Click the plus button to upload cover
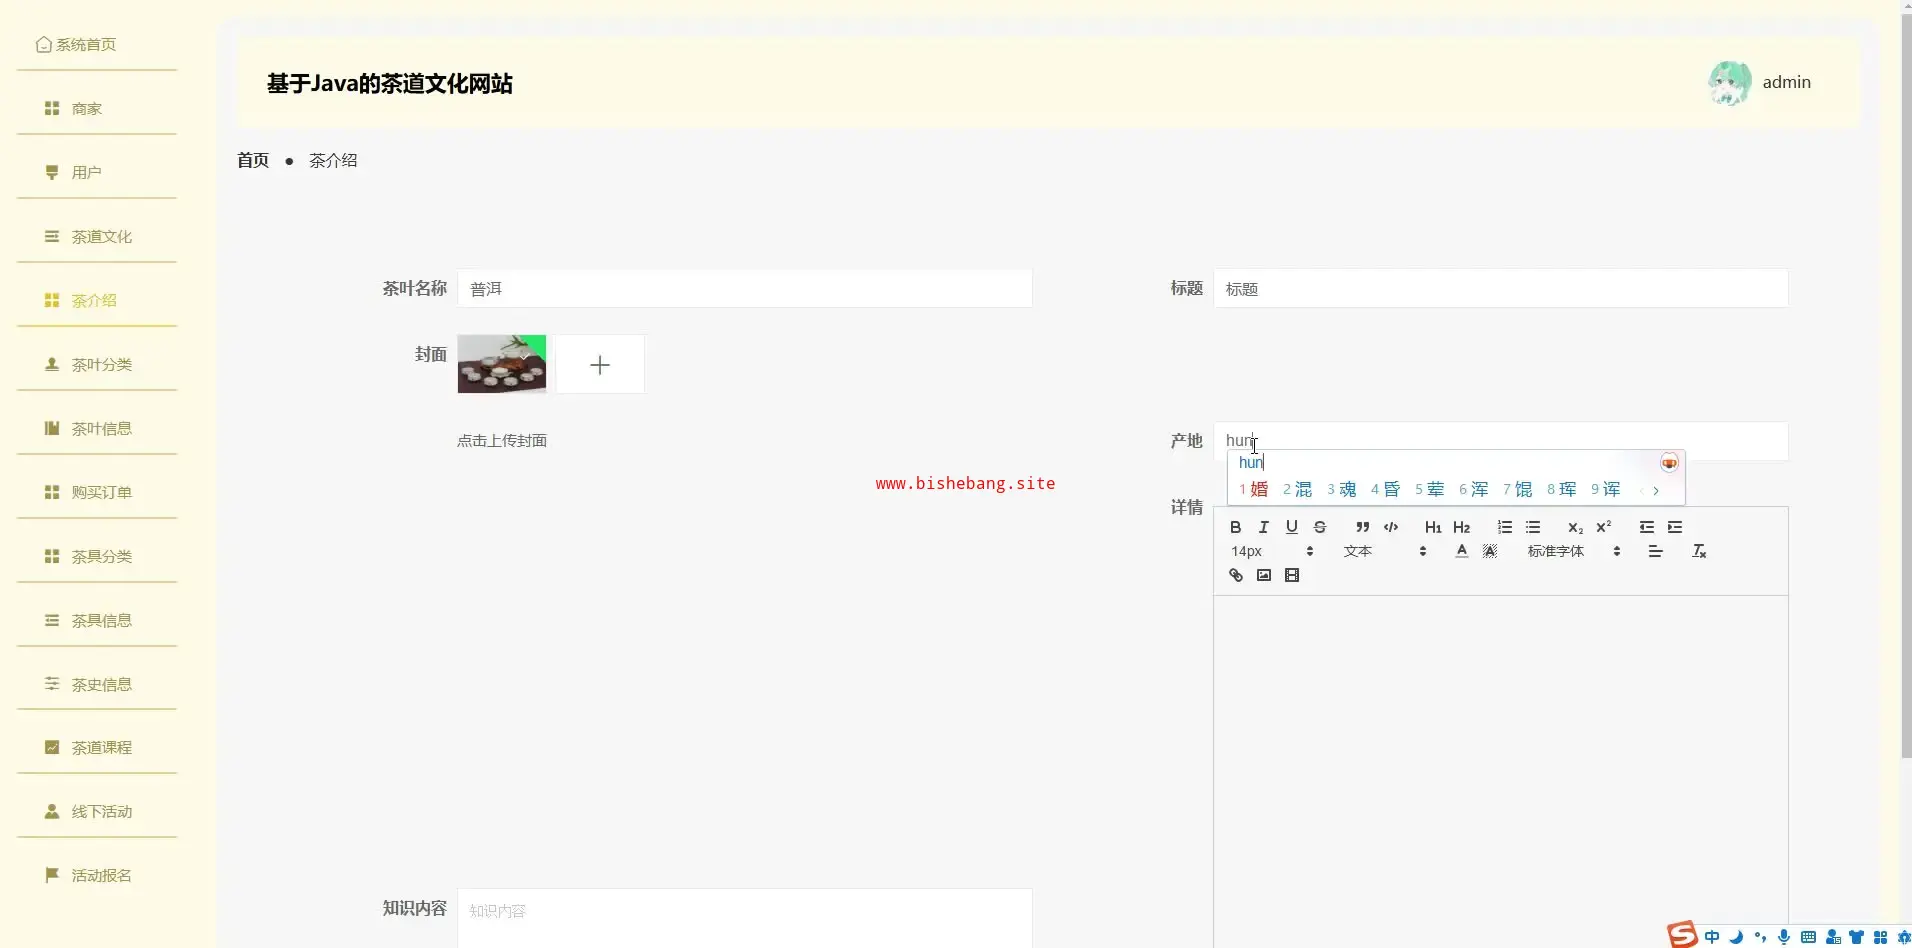 [x=600, y=364]
